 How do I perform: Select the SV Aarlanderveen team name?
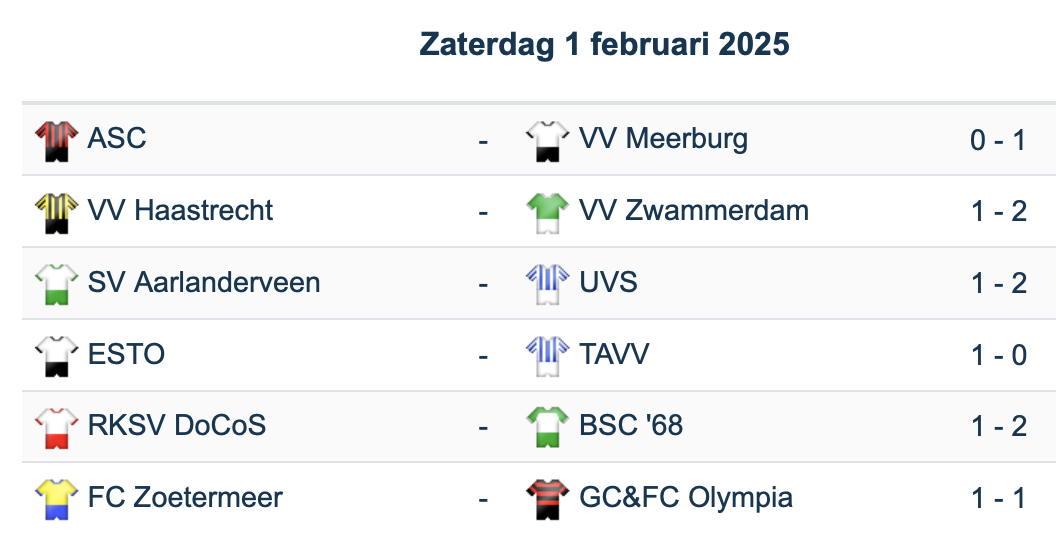204,282
